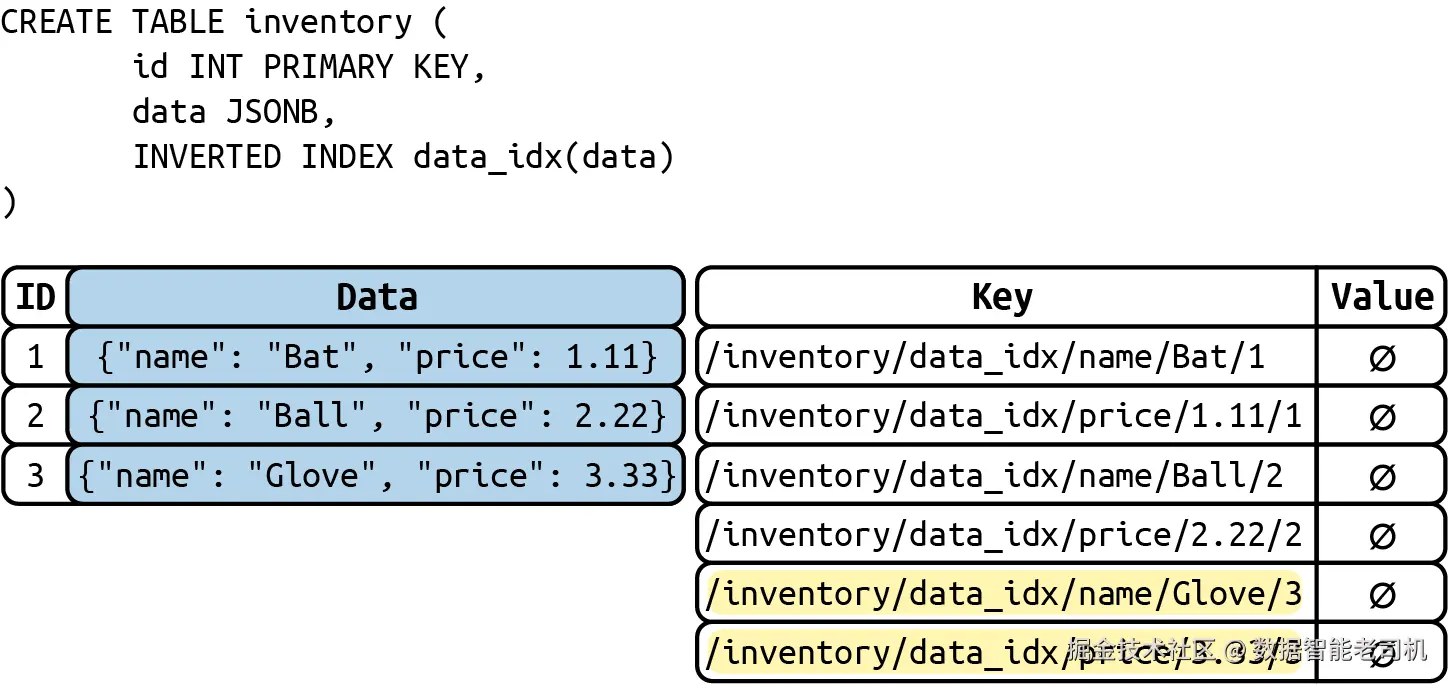This screenshot has height=684, width=1448.
Task: Select the ∅ symbol in the name/Glove/3 row
Action: pos(1381,594)
